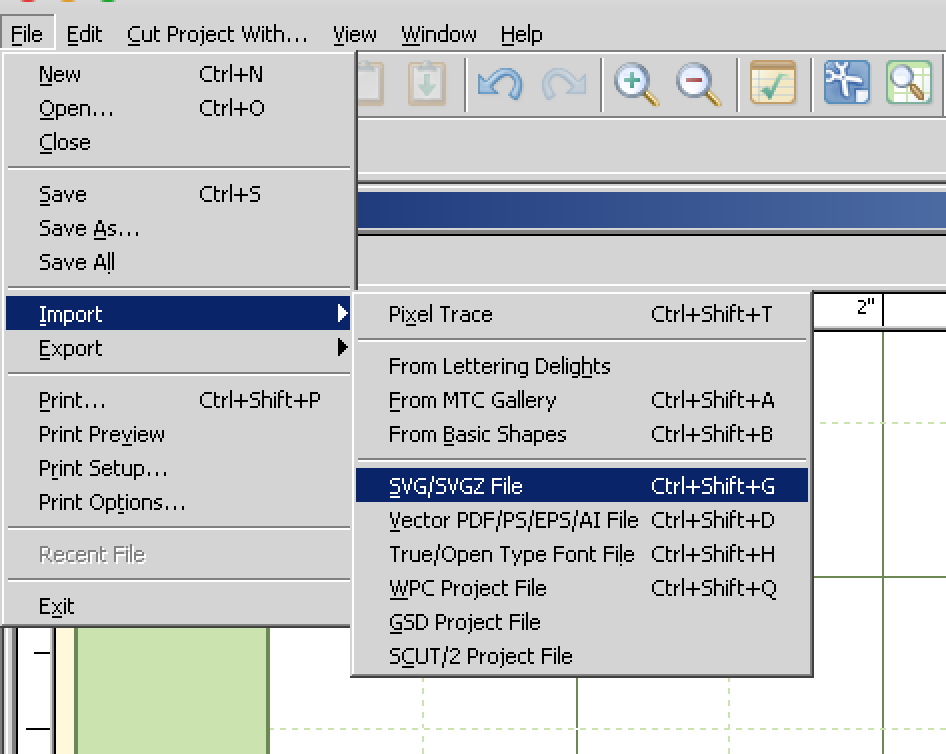Screen dimensions: 946x754
Task: Click the checkmark notepad toolbar icon
Action: click(x=772, y=83)
